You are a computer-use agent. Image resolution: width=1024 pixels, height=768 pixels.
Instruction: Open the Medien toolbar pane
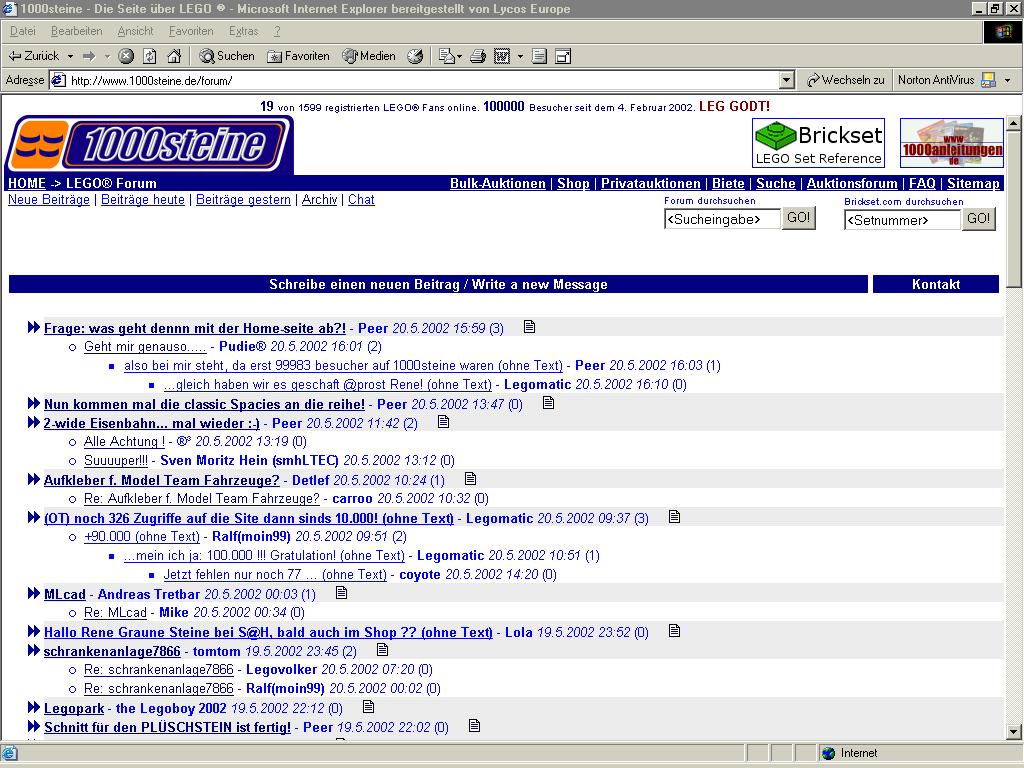click(x=369, y=56)
